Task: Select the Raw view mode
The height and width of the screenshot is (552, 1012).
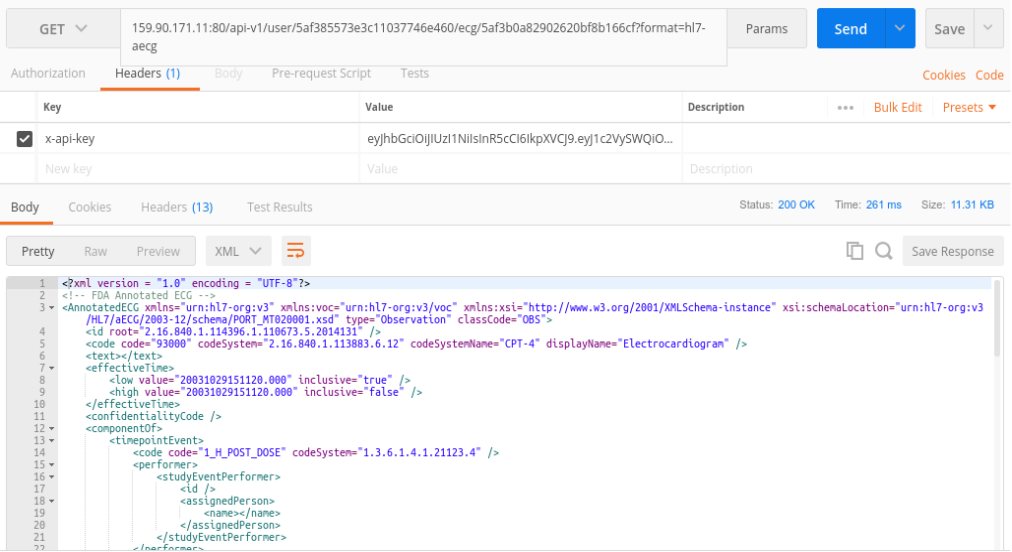Action: 96,252
